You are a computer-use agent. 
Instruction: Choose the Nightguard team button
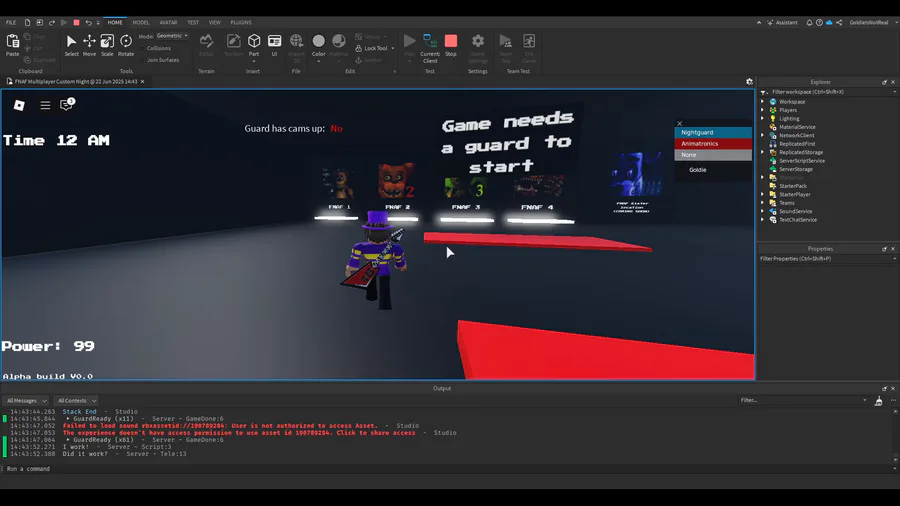coord(713,133)
